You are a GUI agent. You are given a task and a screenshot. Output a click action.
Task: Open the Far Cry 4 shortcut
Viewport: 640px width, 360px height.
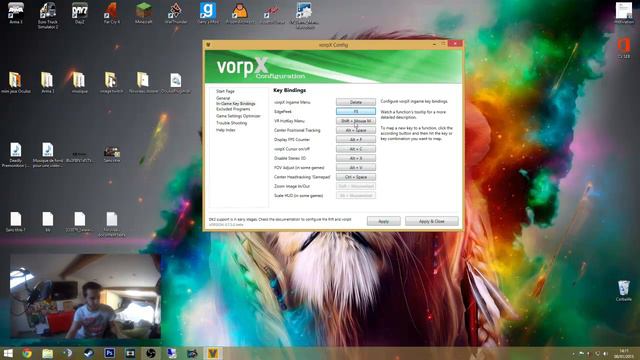click(x=111, y=13)
